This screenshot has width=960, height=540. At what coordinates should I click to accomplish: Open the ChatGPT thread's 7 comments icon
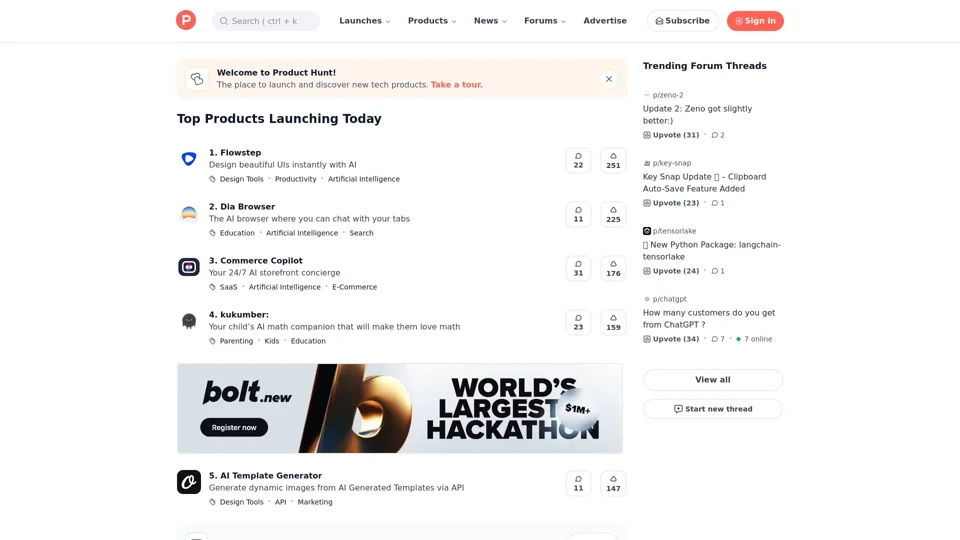click(x=718, y=339)
